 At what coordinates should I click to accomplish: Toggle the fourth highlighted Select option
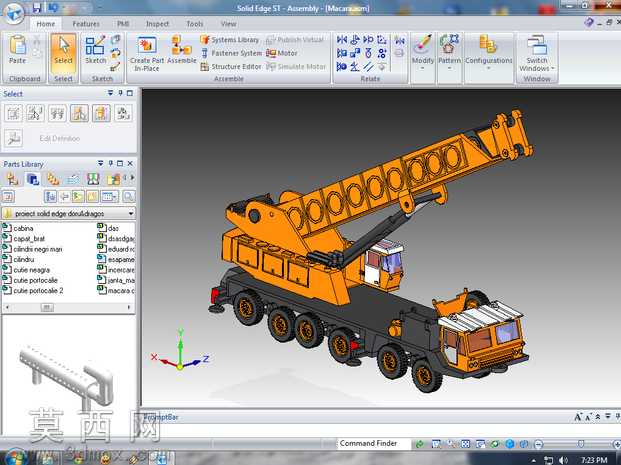79,114
